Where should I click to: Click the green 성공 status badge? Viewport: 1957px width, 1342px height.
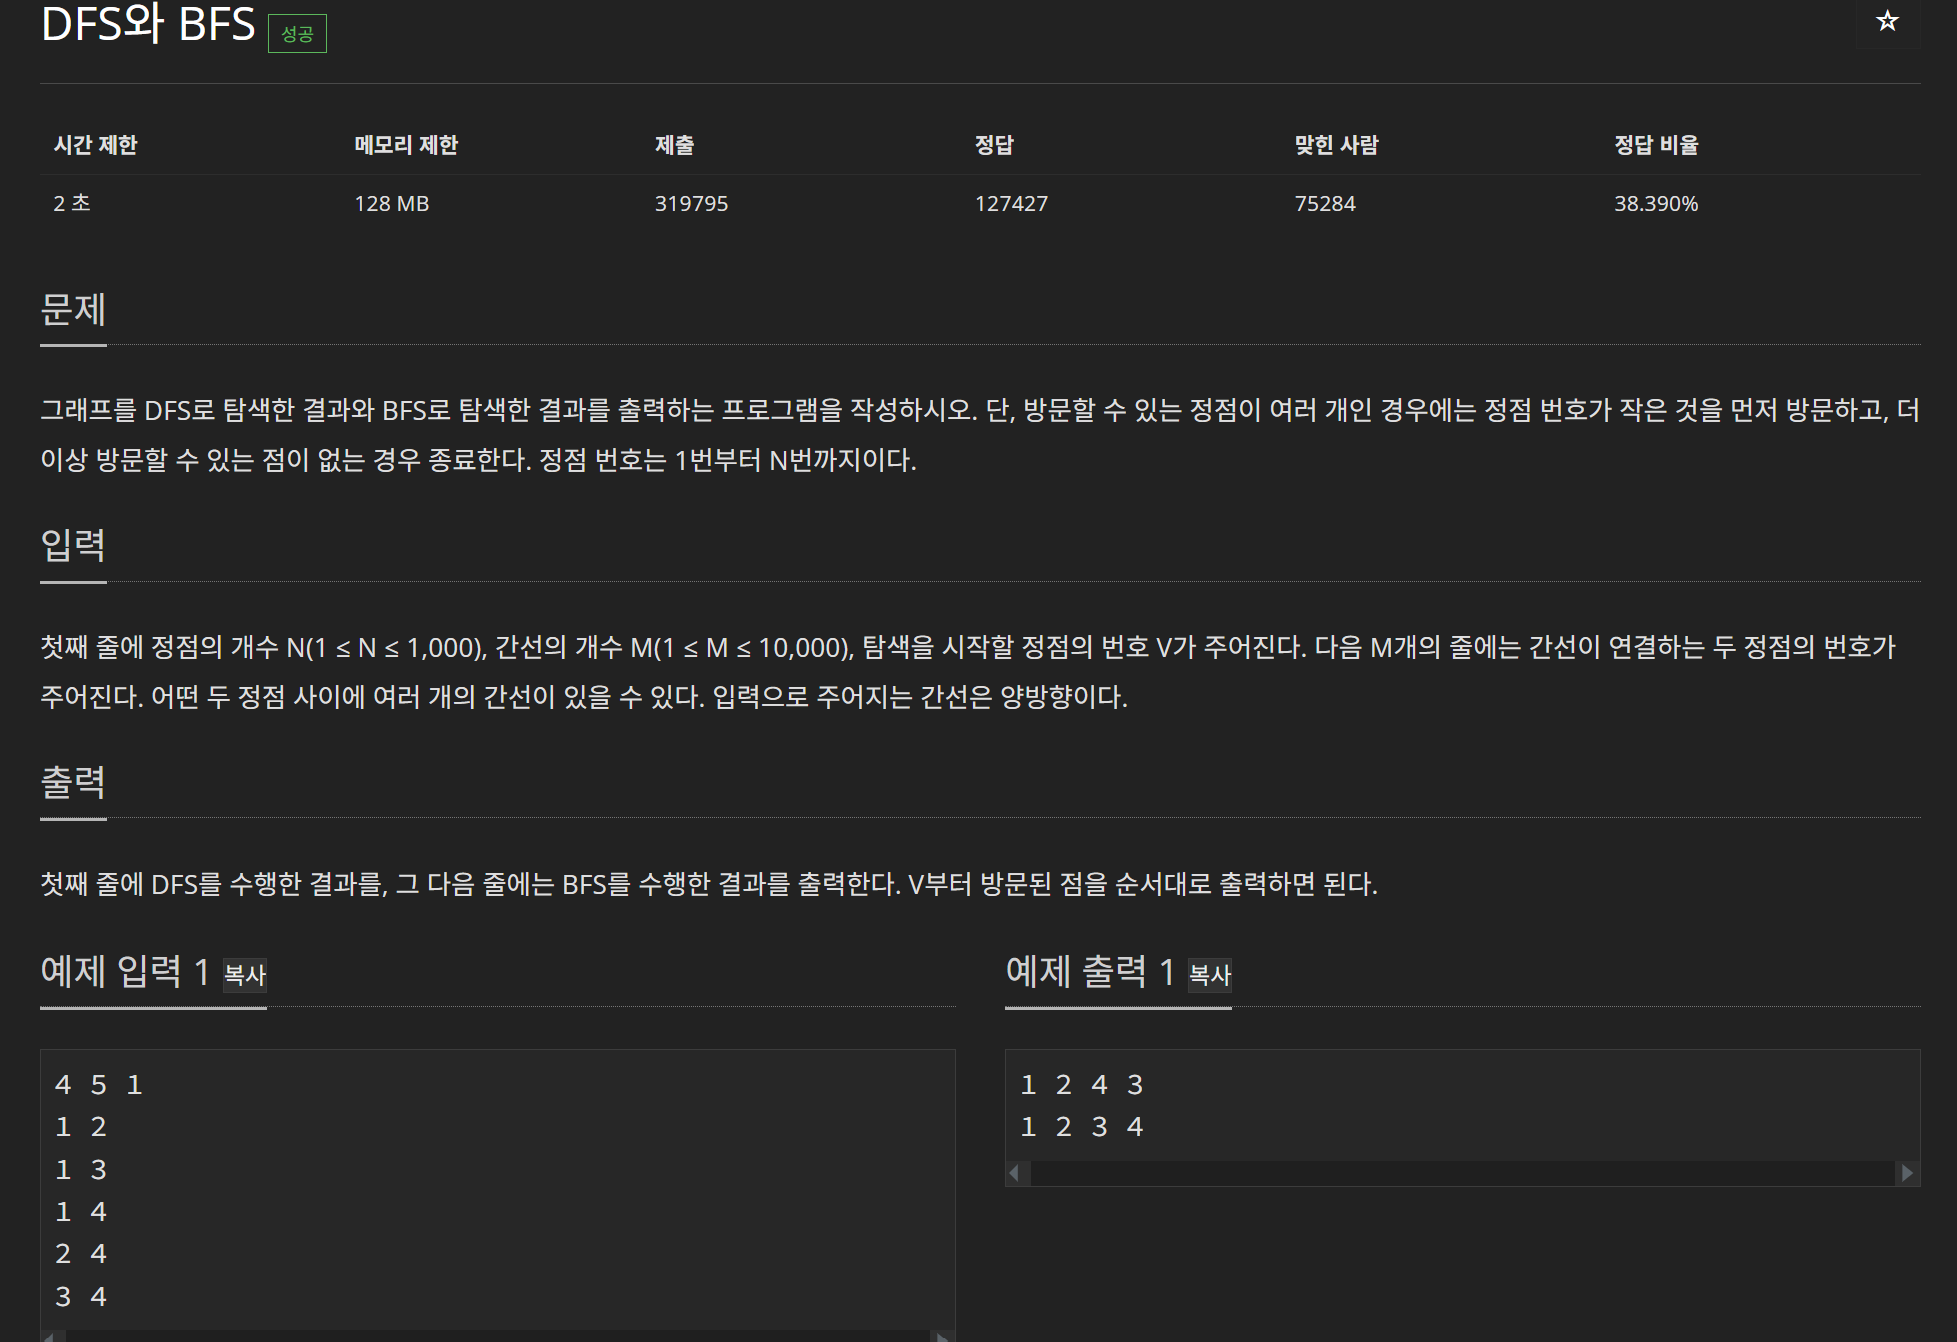pyautogui.click(x=297, y=34)
